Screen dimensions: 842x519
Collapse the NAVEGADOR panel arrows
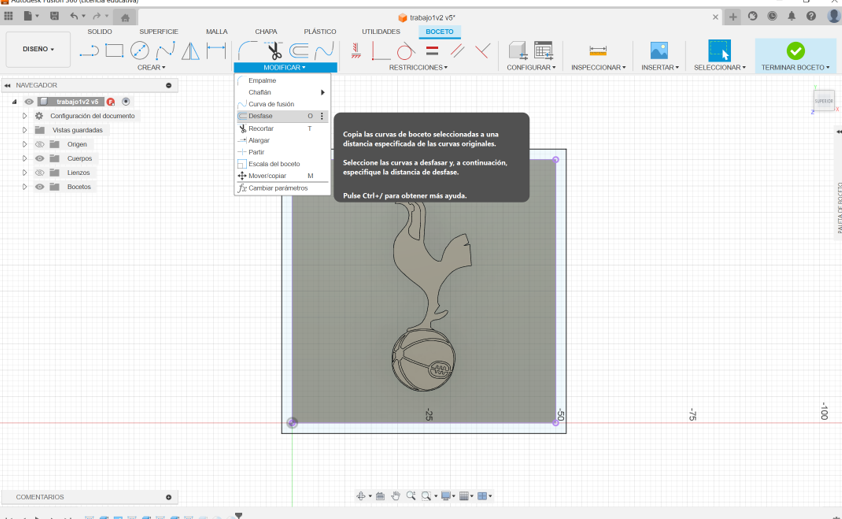(x=8, y=85)
